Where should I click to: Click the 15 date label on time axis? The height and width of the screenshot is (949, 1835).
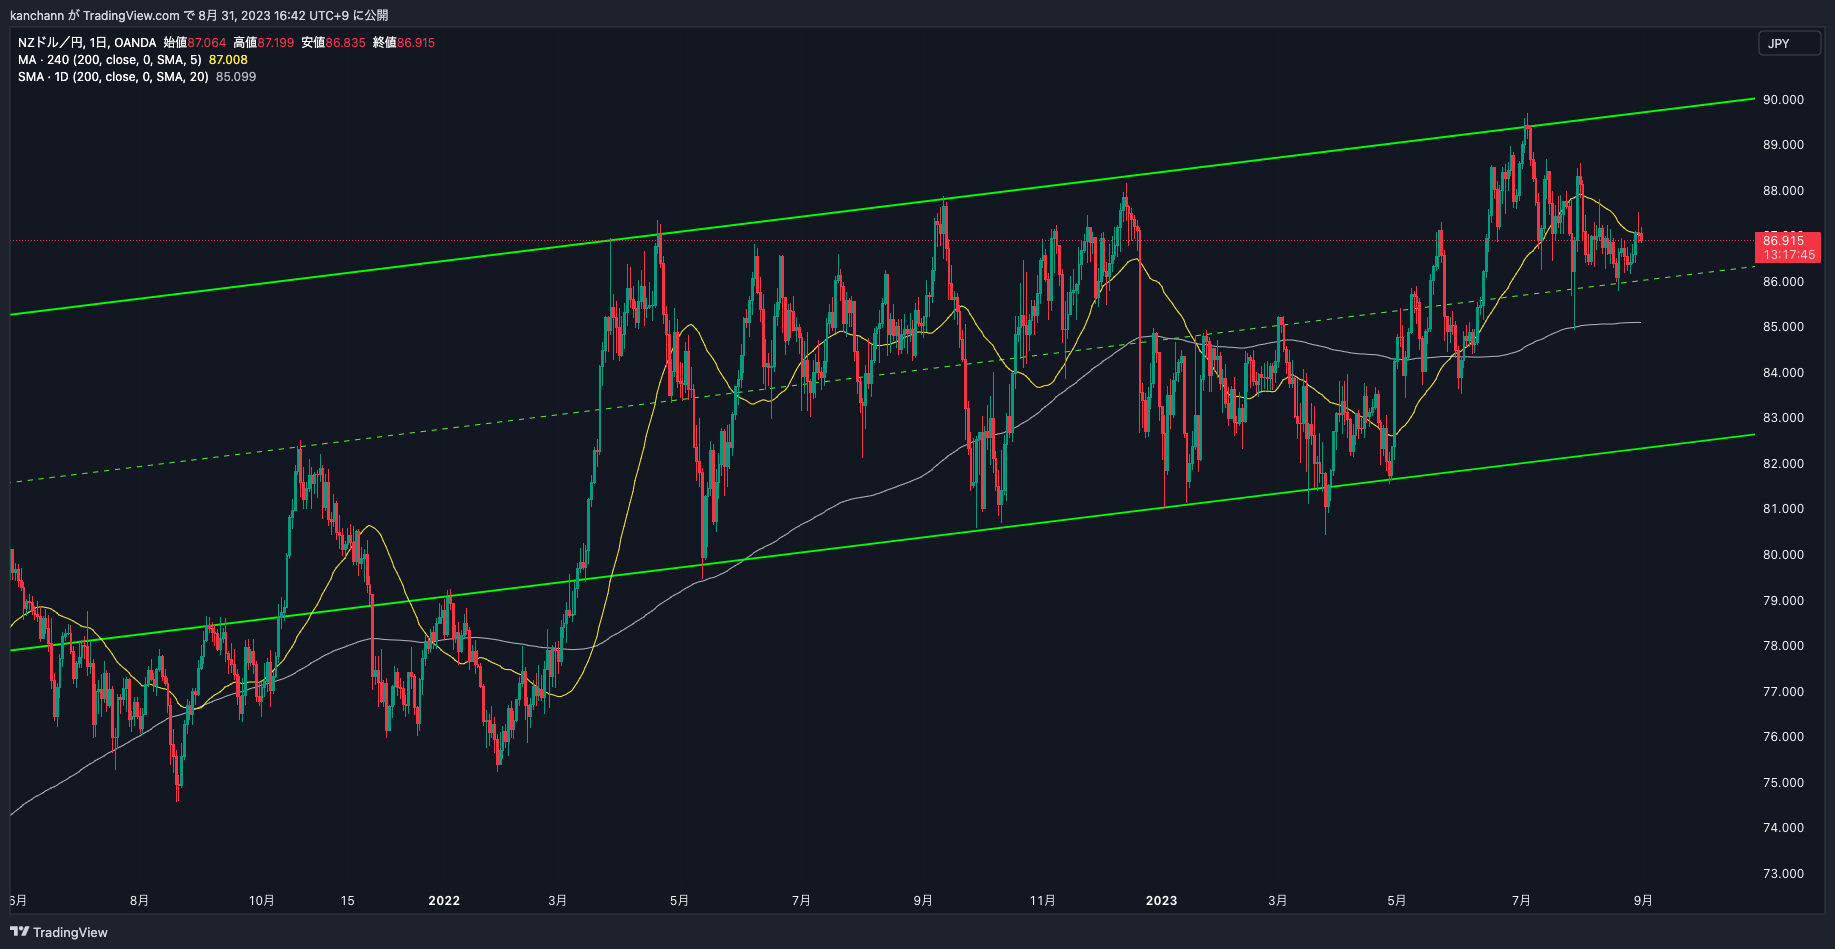pos(347,901)
